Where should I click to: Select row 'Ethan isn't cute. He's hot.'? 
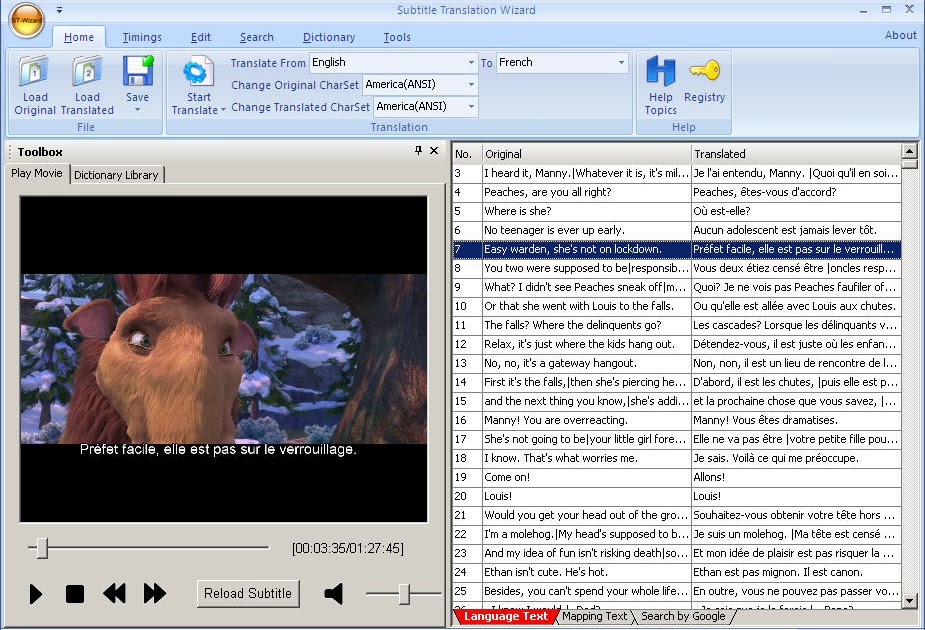(x=677, y=572)
